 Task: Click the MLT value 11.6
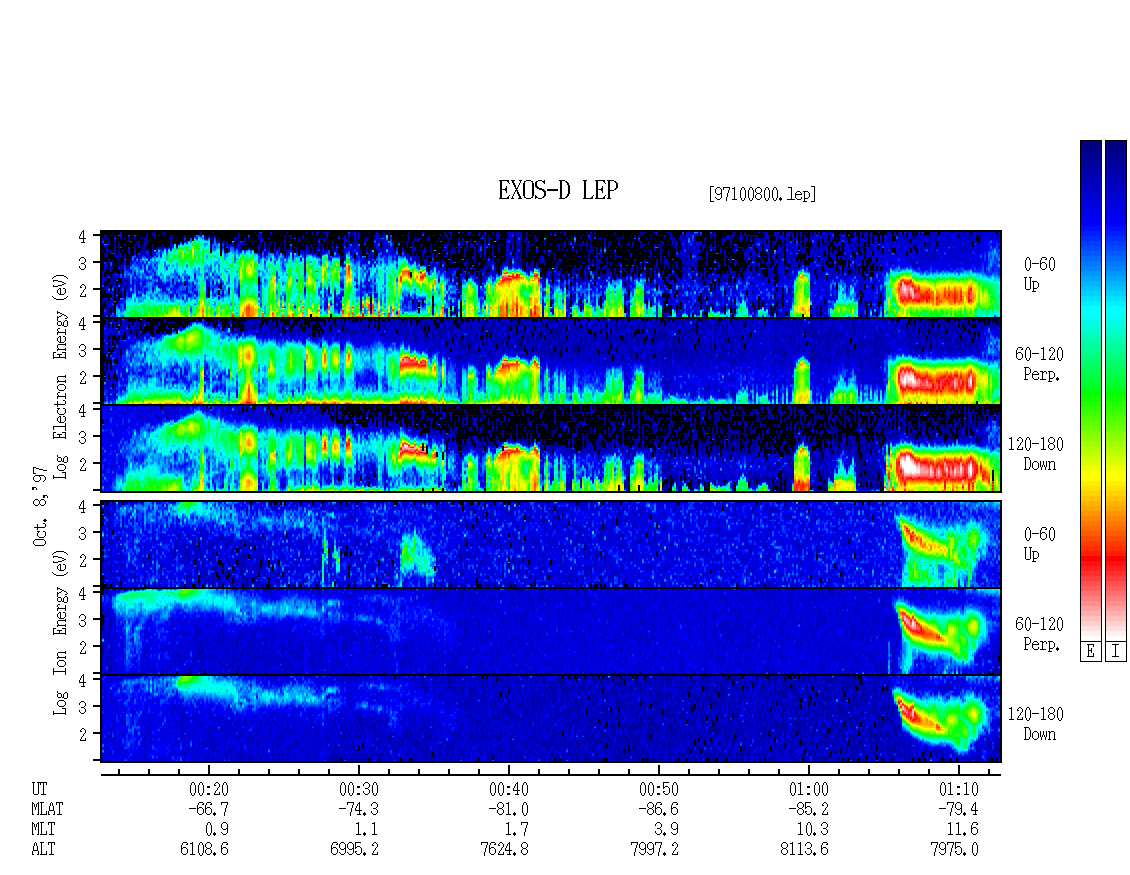coord(963,830)
